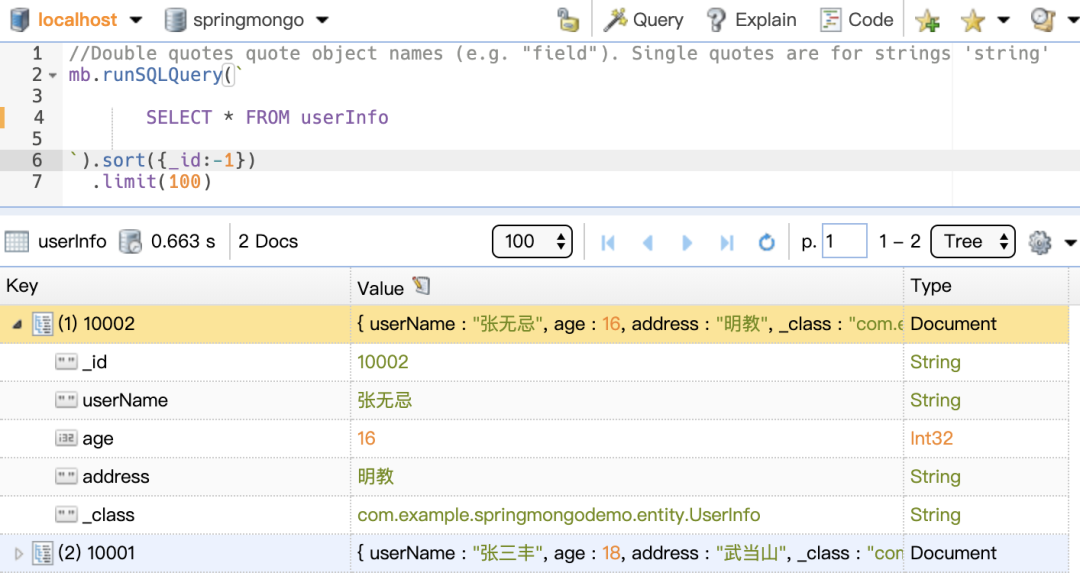1080x573 pixels.
Task: Fold the mb.runSQLQuery code block at line 2
Action: pyautogui.click(x=53, y=76)
